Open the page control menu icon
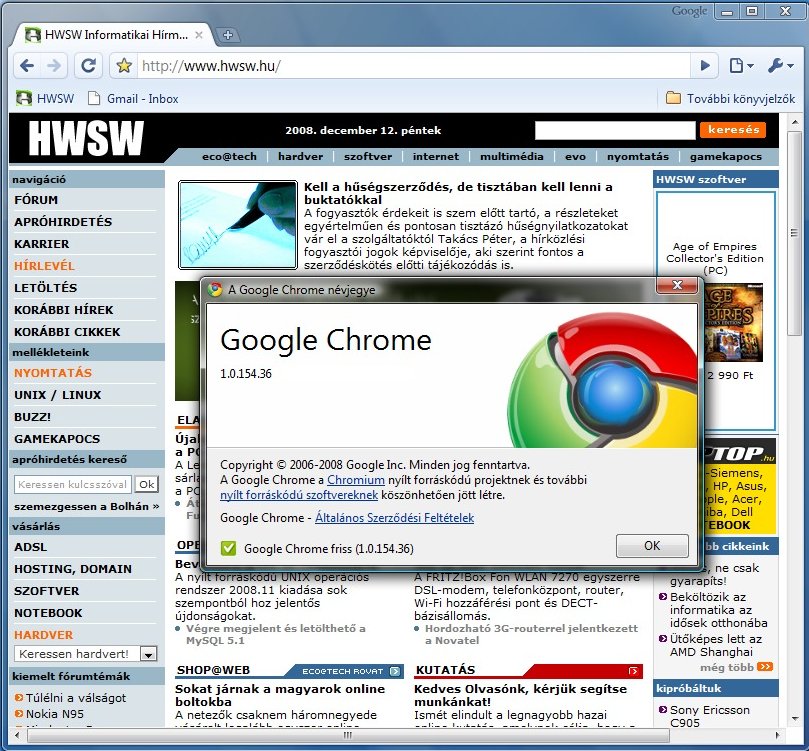809x751 pixels. point(741,66)
